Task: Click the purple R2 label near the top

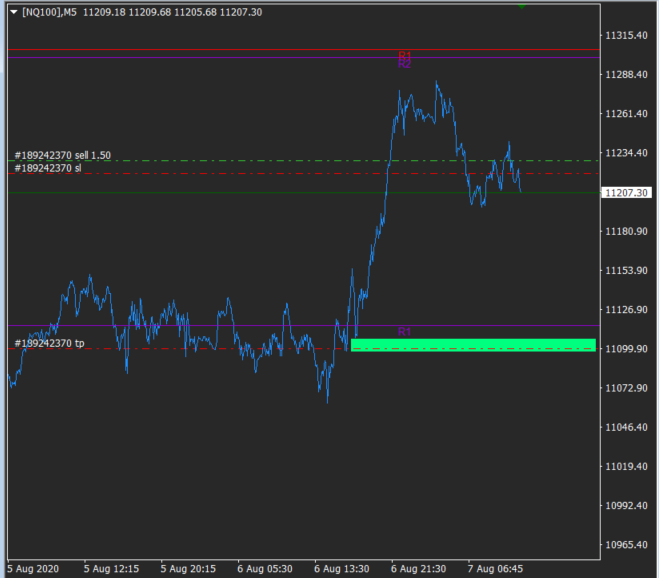Action: 404,64
